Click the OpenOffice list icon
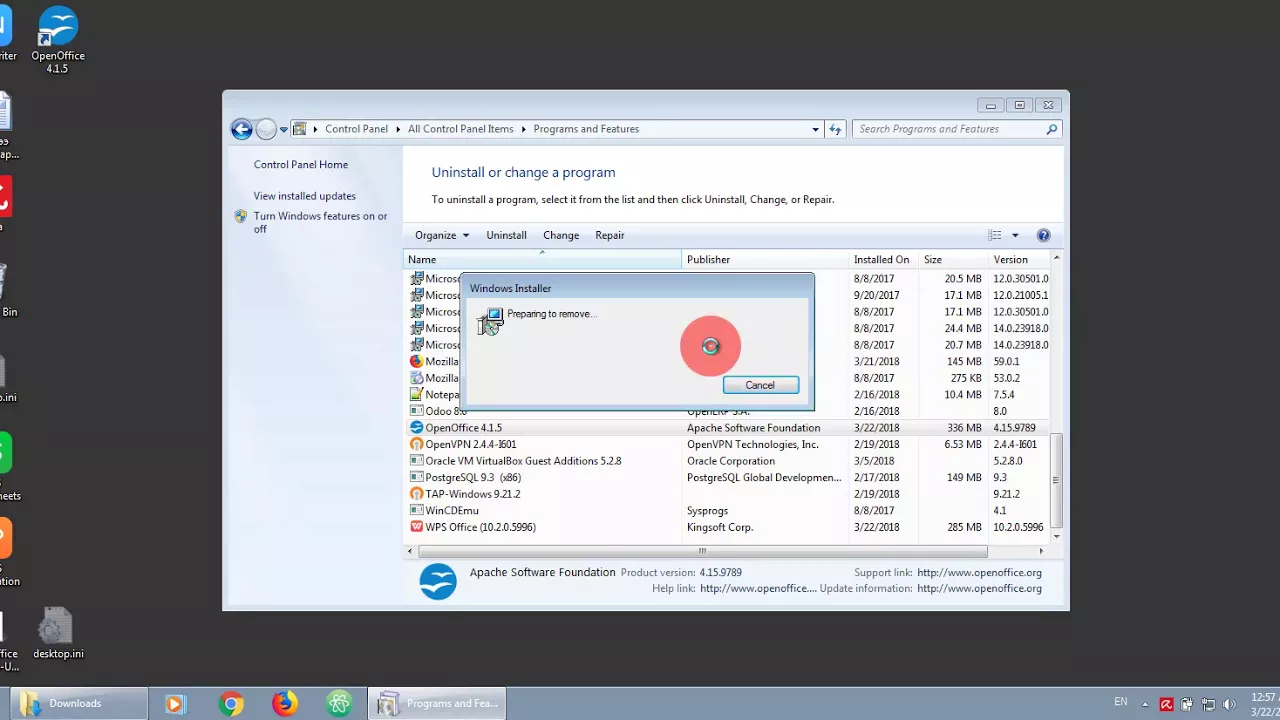This screenshot has width=1280, height=720. [417, 428]
